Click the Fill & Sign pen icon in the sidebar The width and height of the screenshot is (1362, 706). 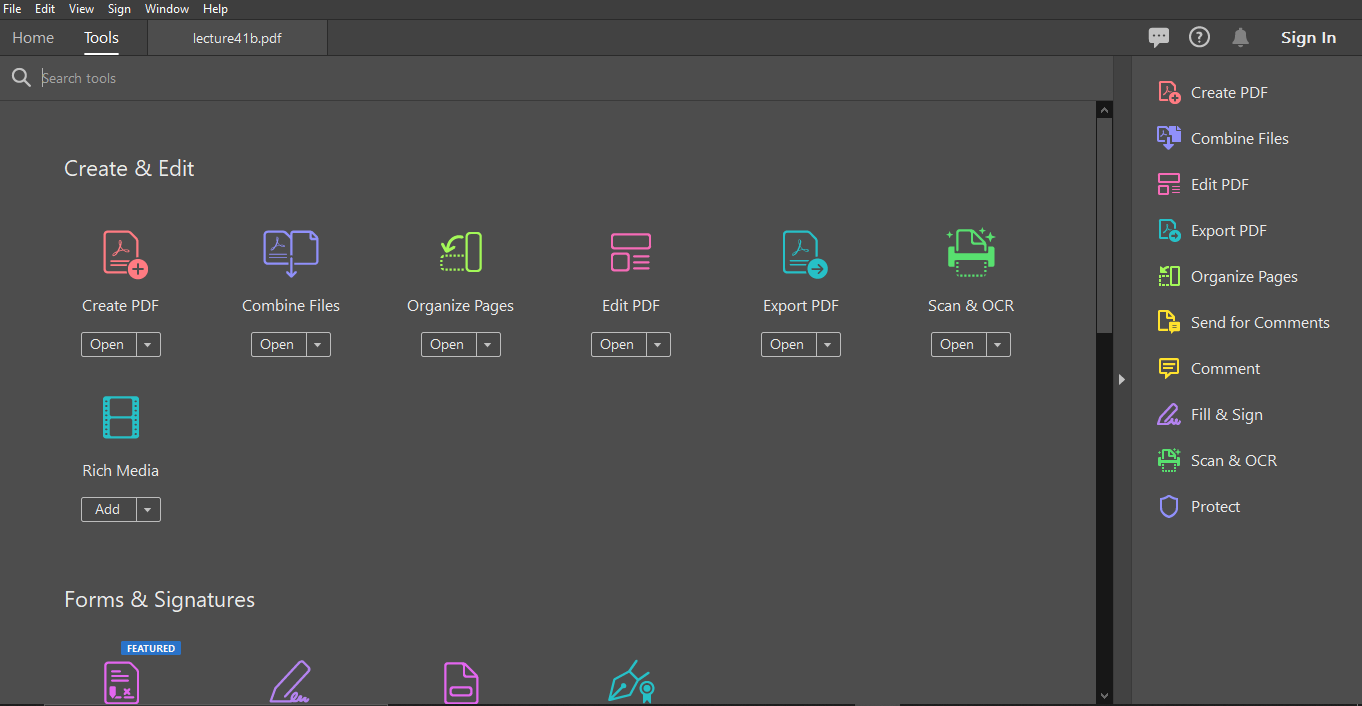point(1169,414)
